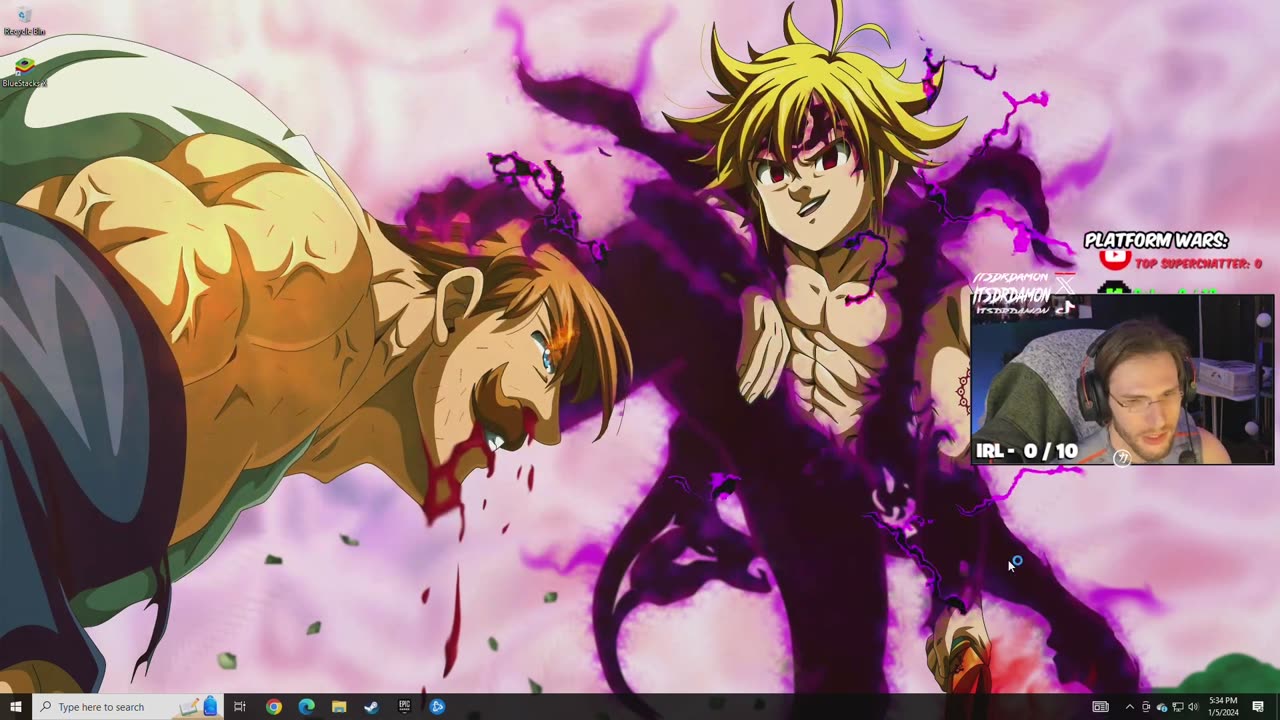Viewport: 1280px width, 720px height.
Task: Click the Meet Now tray icon
Action: [x=1146, y=707]
